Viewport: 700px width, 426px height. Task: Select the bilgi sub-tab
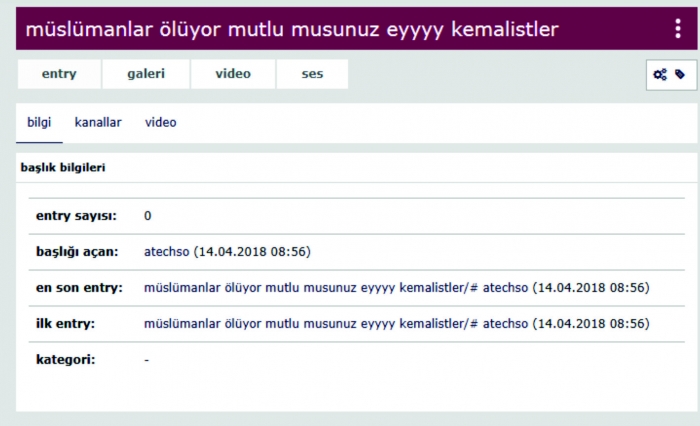(39, 122)
